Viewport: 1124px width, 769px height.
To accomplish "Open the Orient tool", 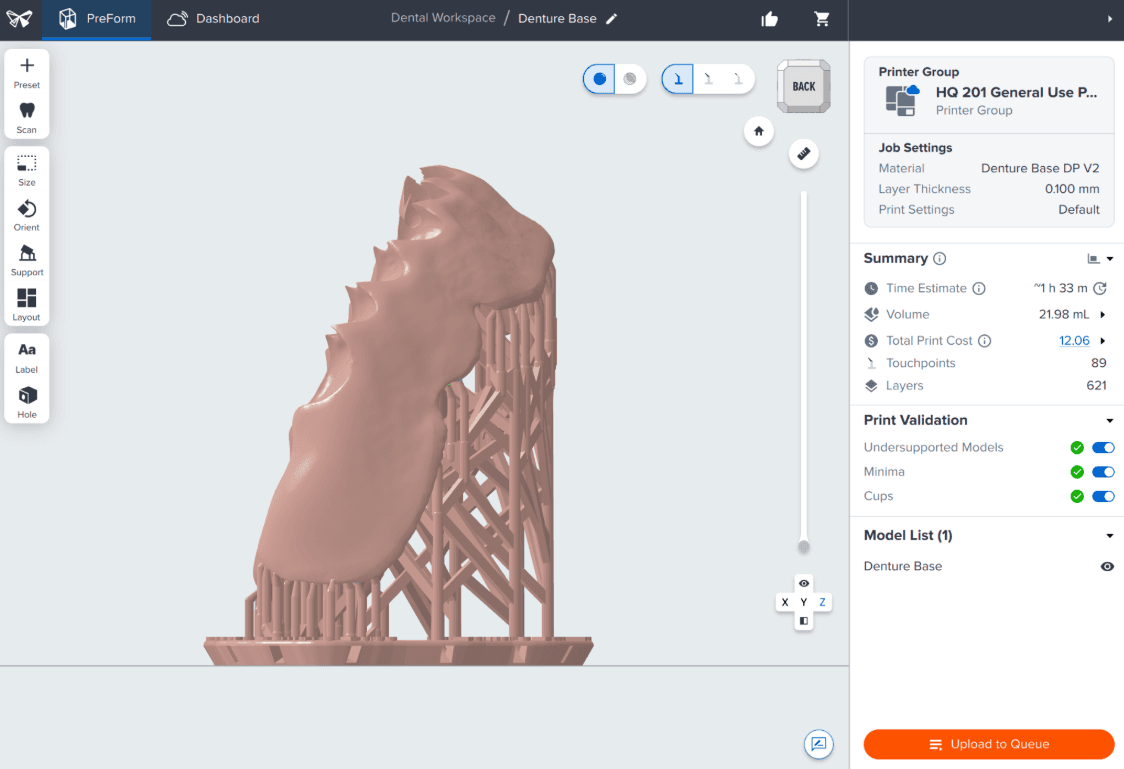I will click(27, 215).
